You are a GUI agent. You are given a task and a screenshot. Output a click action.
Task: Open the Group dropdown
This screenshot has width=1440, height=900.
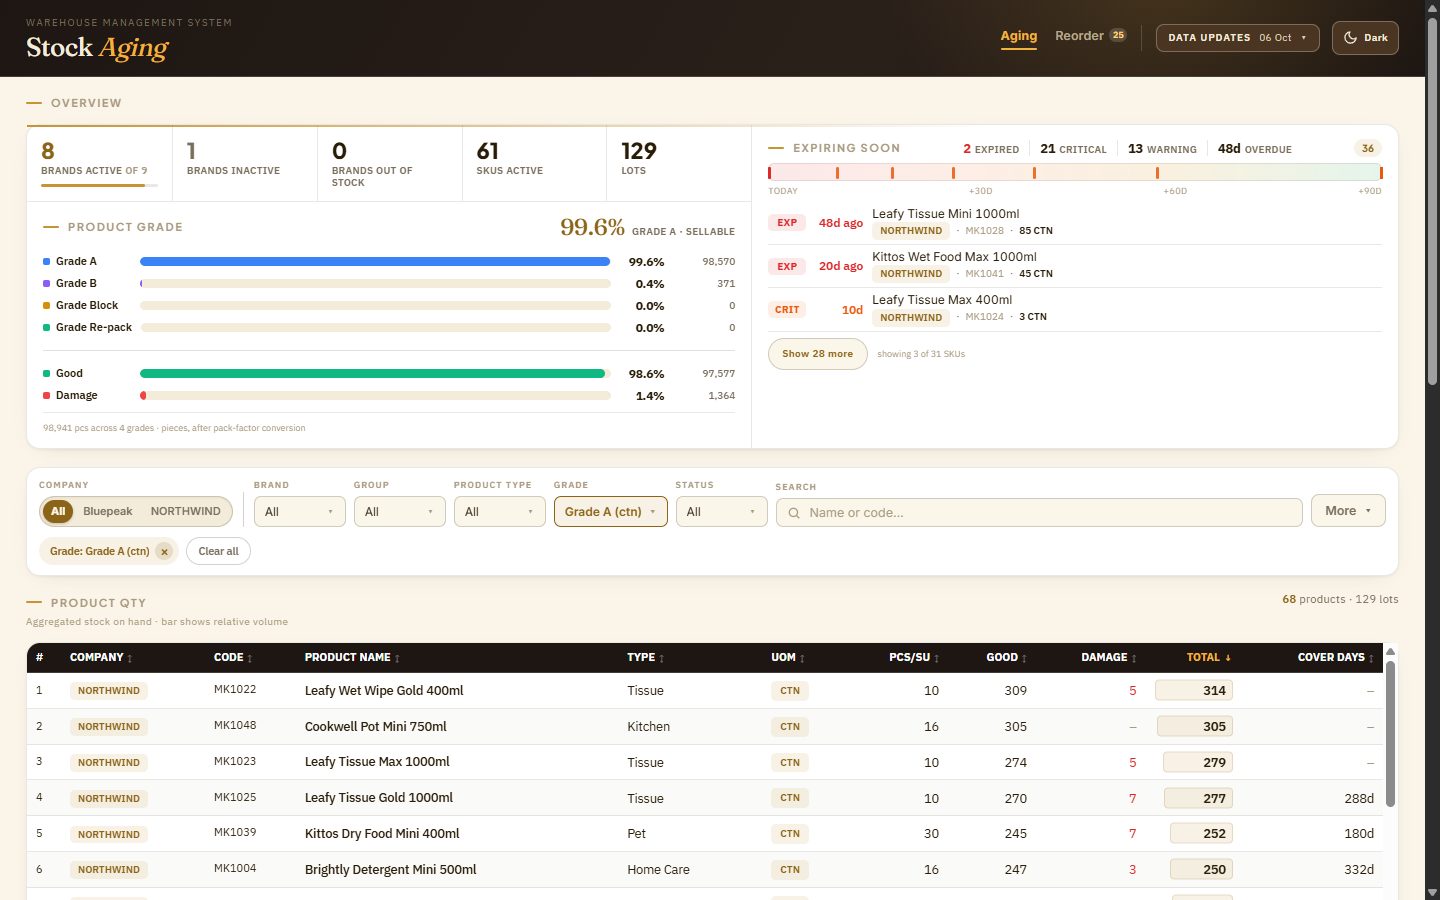(x=399, y=511)
